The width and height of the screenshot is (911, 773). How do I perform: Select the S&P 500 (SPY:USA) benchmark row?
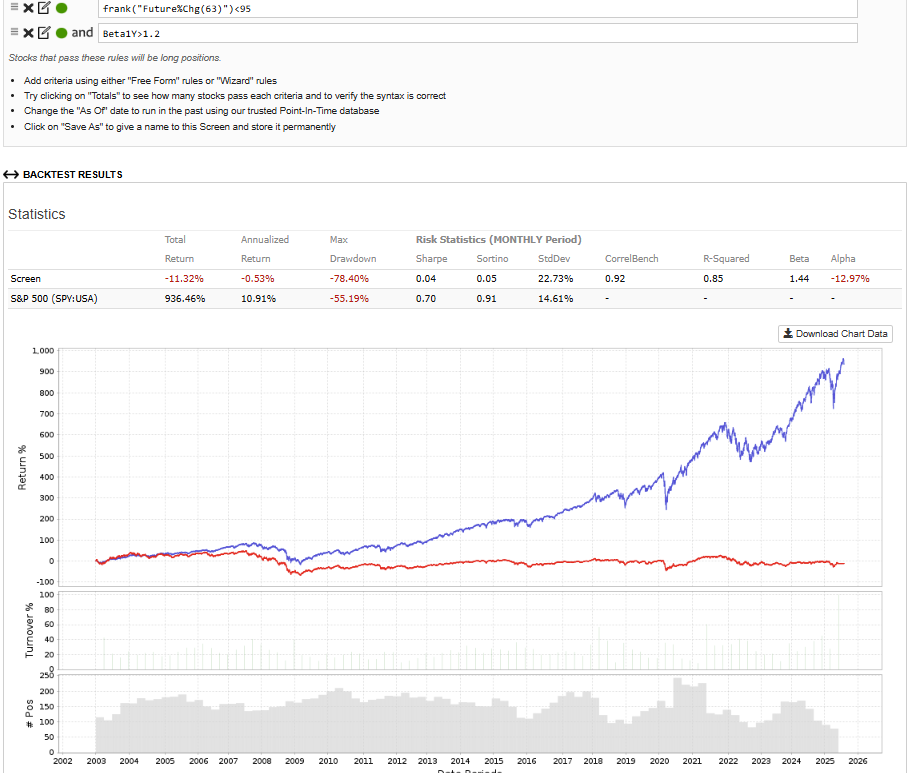54,299
